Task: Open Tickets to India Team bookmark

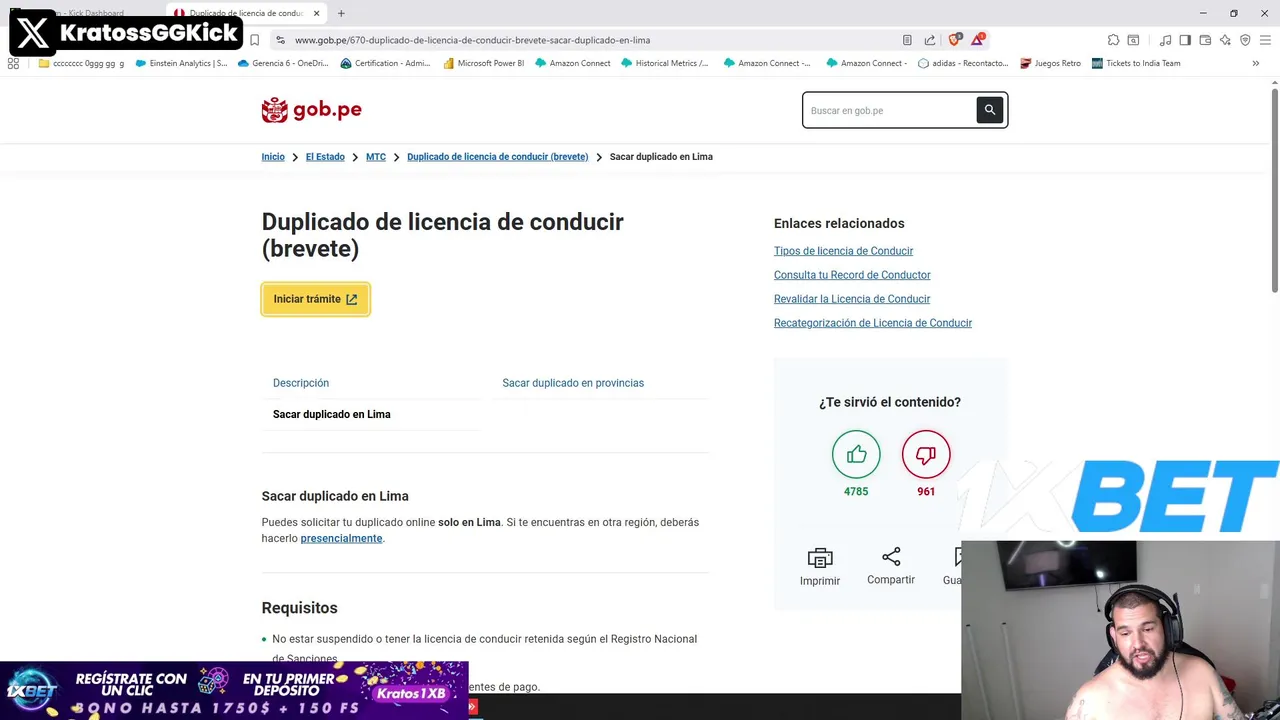Action: coord(1136,63)
